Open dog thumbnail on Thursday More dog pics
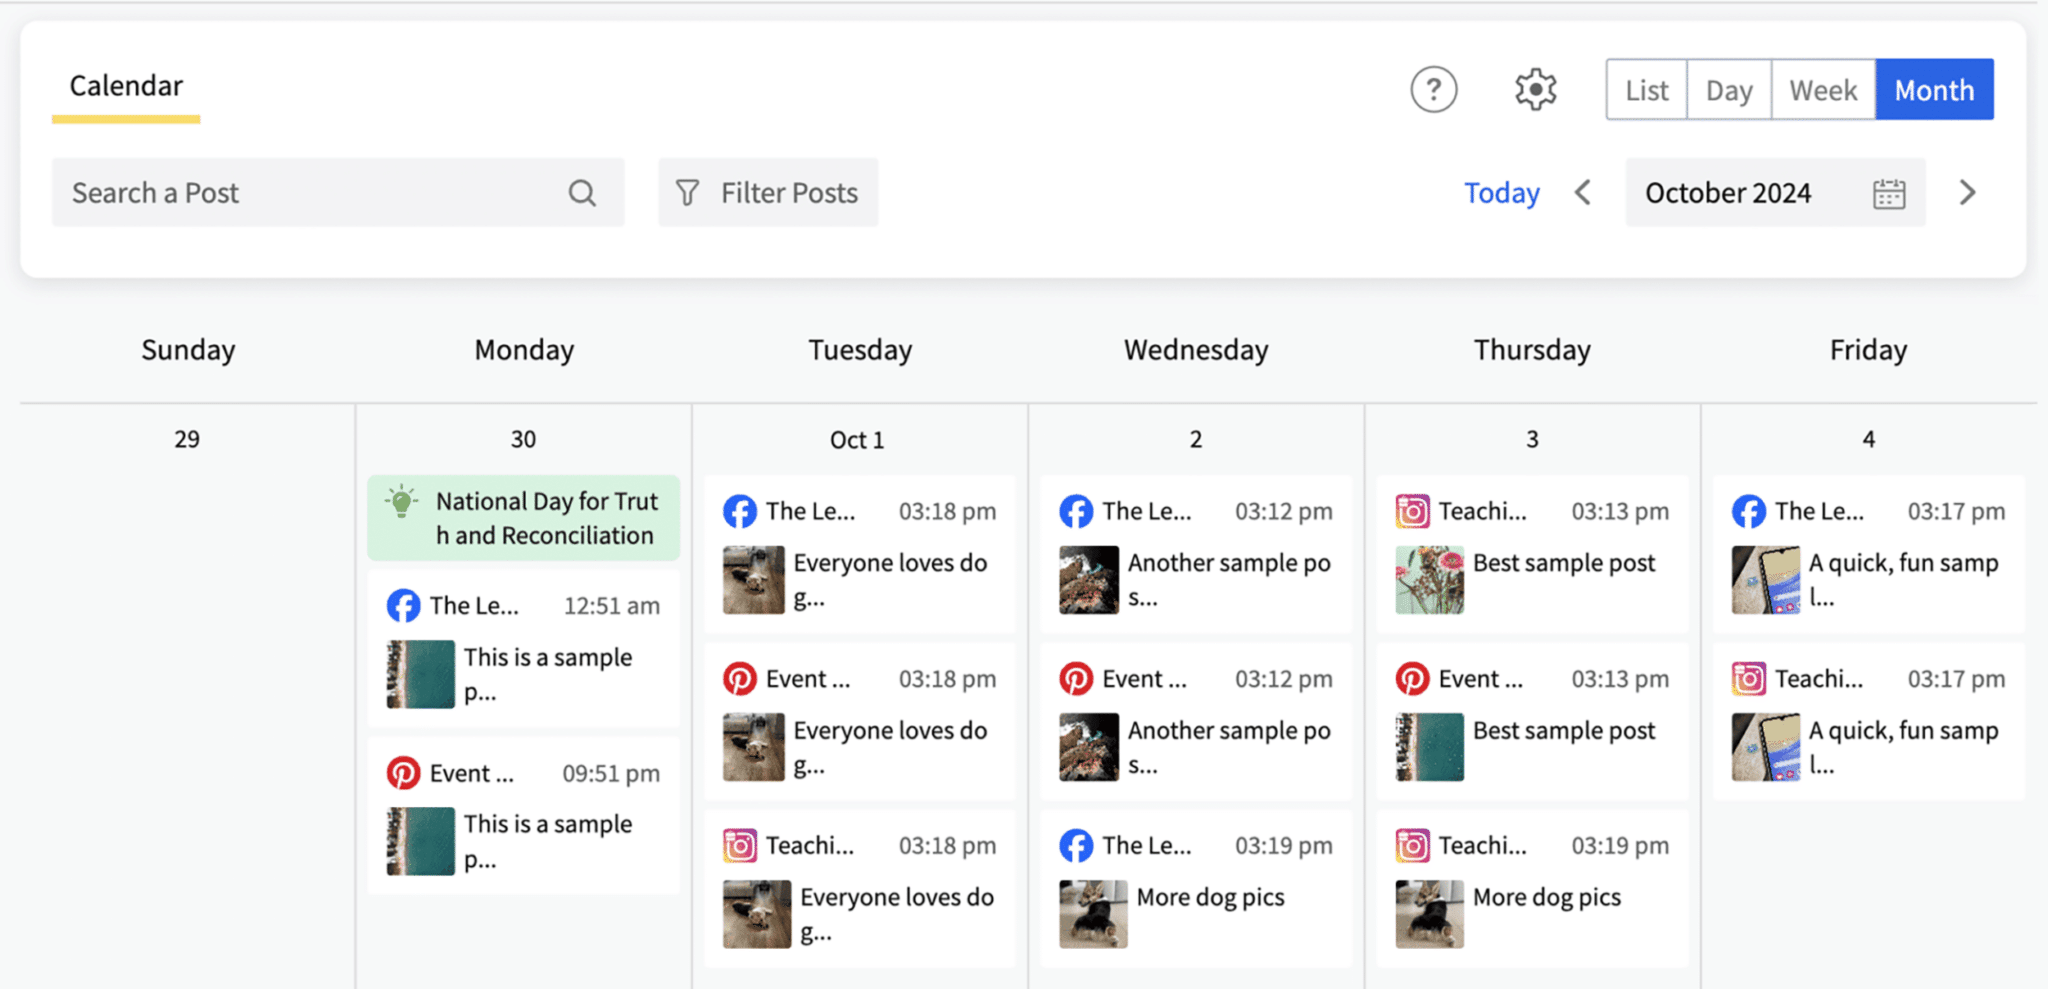The height and width of the screenshot is (989, 2048). pos(1429,914)
